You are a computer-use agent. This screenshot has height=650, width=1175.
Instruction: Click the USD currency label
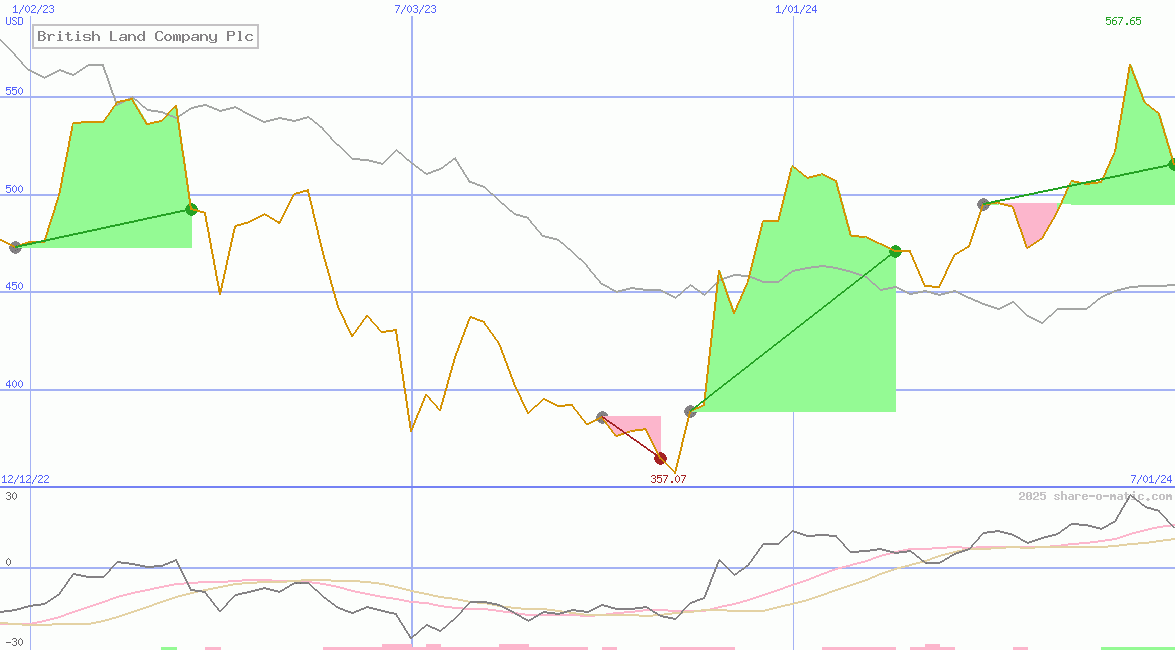point(15,21)
